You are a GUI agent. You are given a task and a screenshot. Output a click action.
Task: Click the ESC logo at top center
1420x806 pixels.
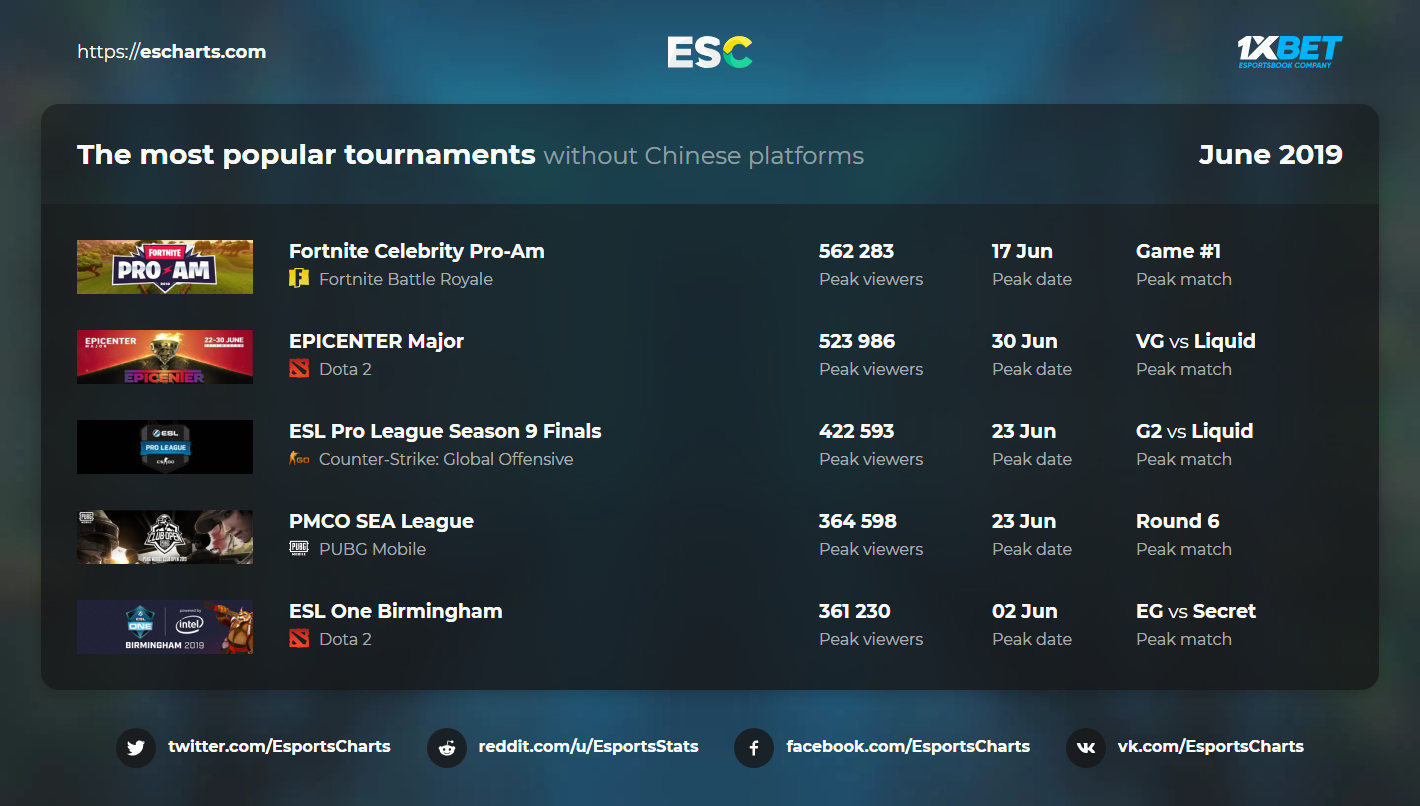[709, 52]
